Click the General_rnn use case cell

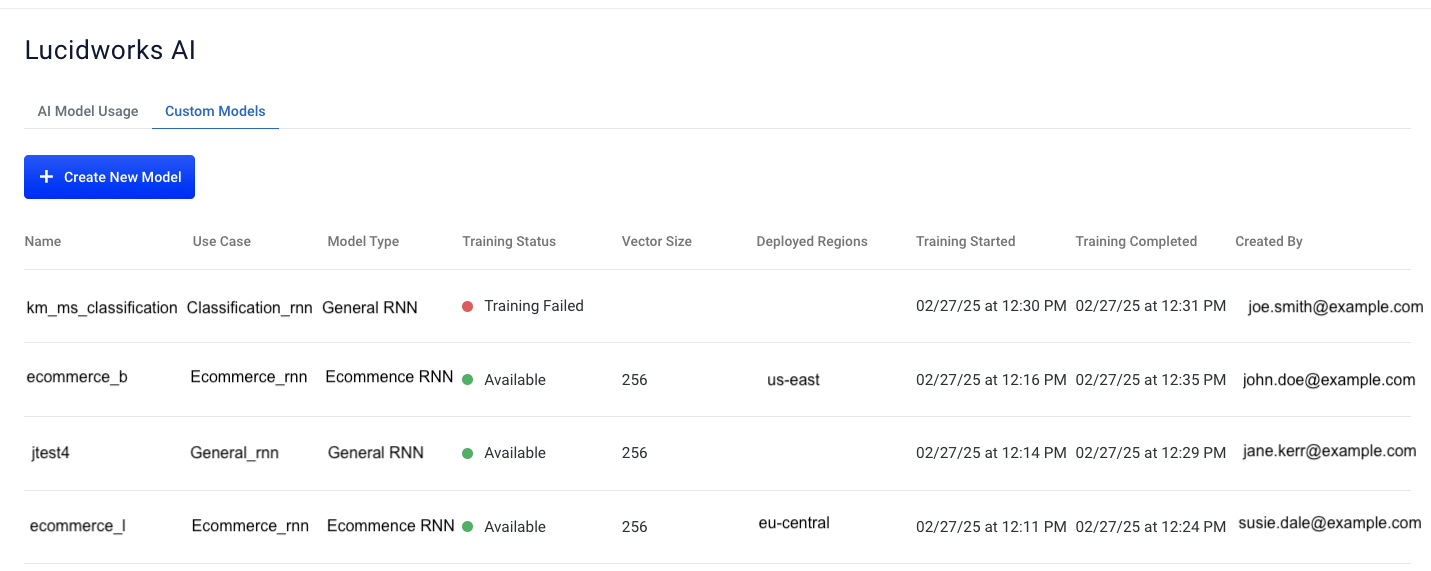234,453
